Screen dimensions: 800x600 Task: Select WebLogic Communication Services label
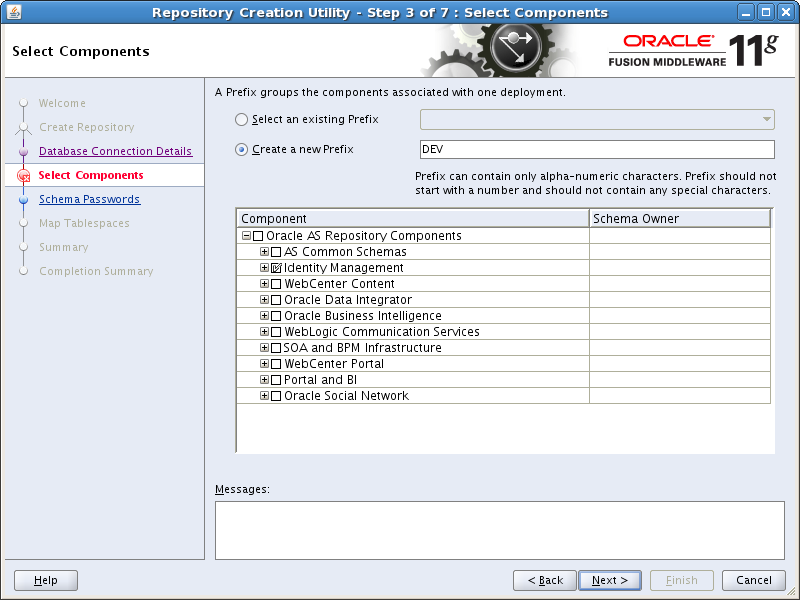pos(382,332)
